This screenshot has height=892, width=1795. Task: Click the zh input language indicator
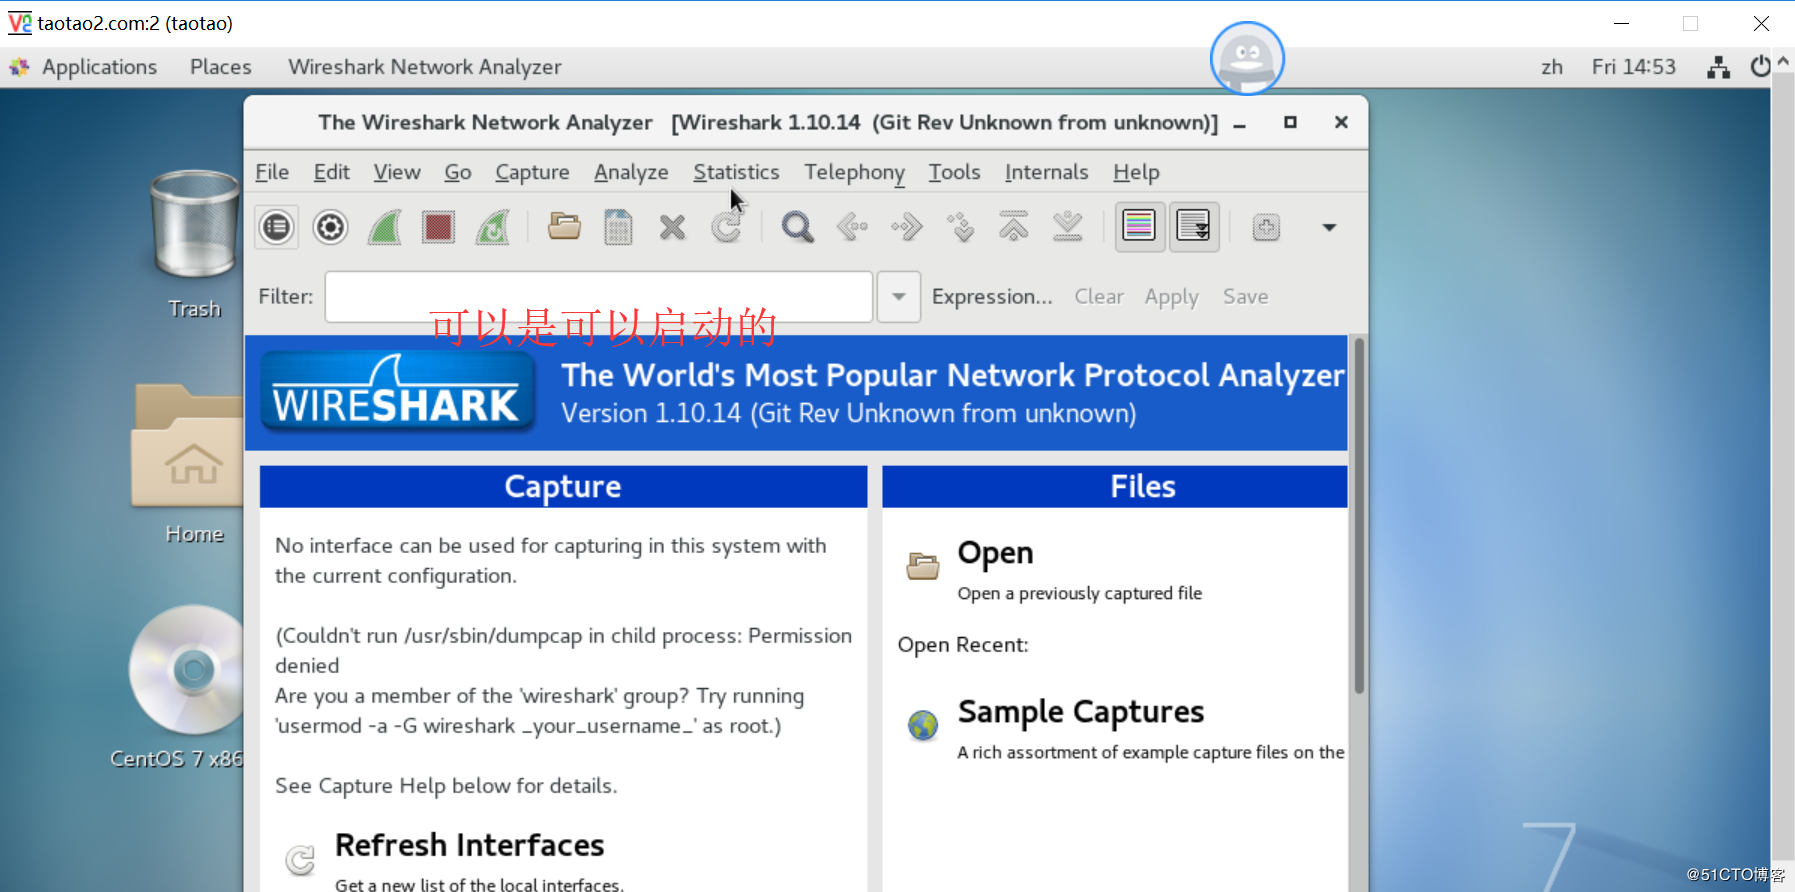pyautogui.click(x=1552, y=67)
